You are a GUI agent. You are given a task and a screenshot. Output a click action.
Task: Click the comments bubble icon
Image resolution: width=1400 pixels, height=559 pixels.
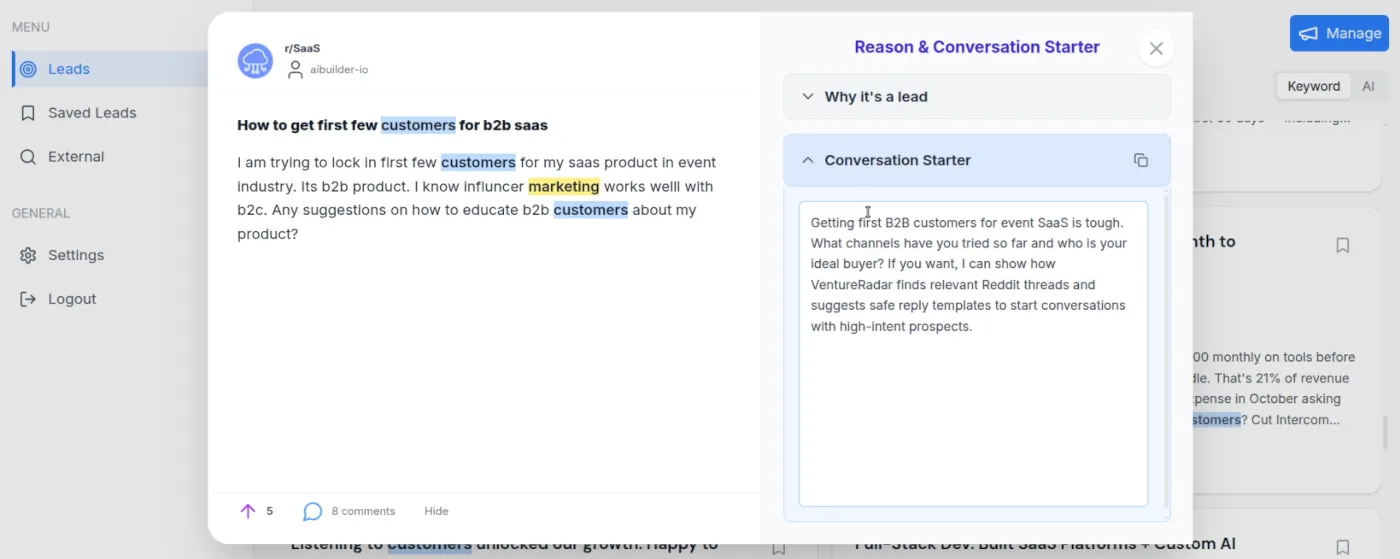tap(312, 511)
